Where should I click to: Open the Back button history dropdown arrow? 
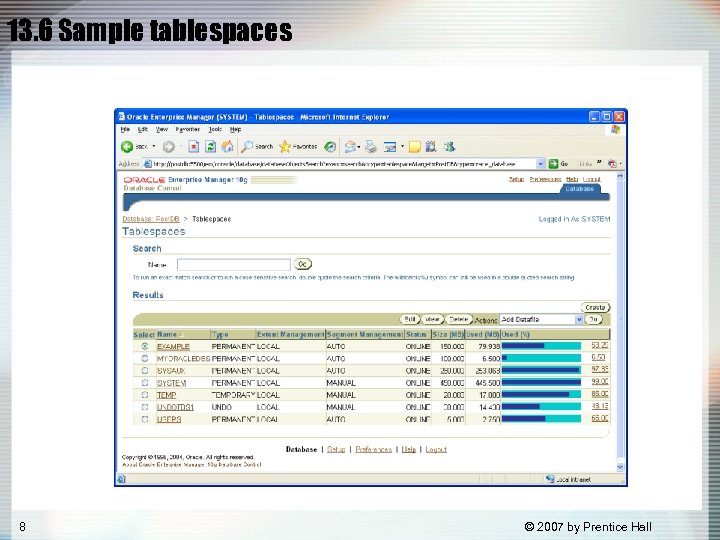click(x=154, y=146)
